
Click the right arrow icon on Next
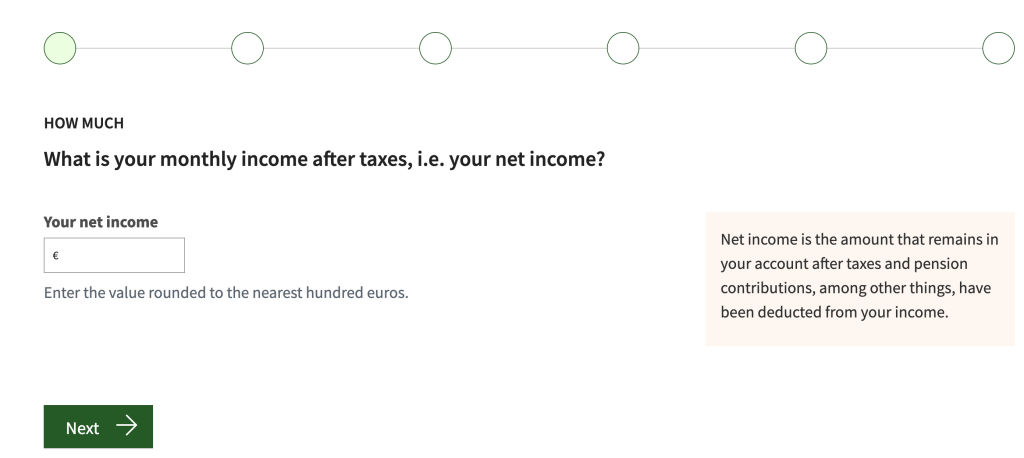coord(126,427)
